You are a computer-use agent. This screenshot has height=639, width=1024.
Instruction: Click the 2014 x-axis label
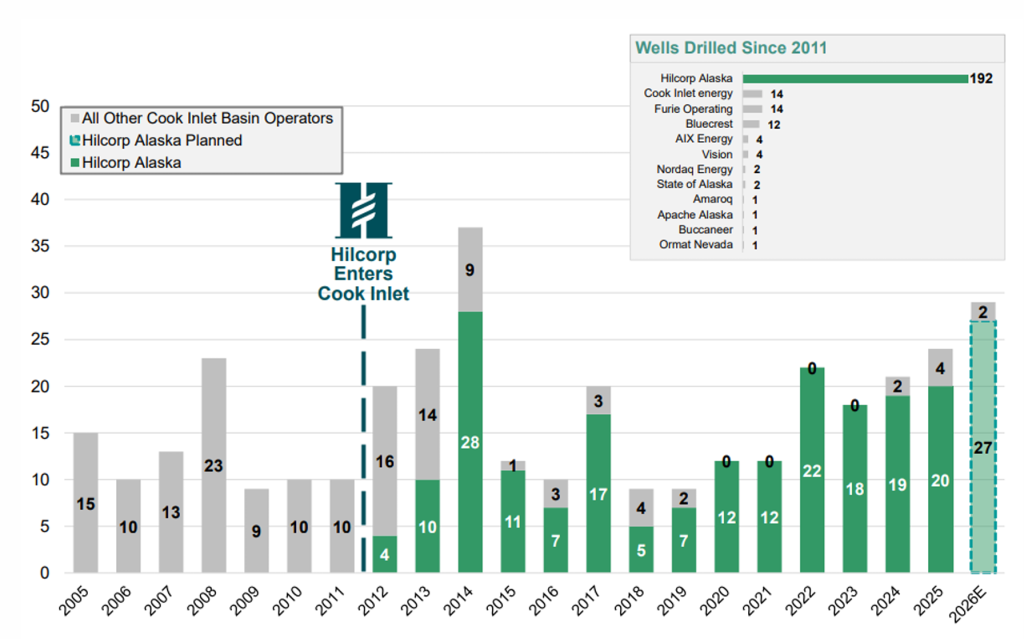pos(458,601)
